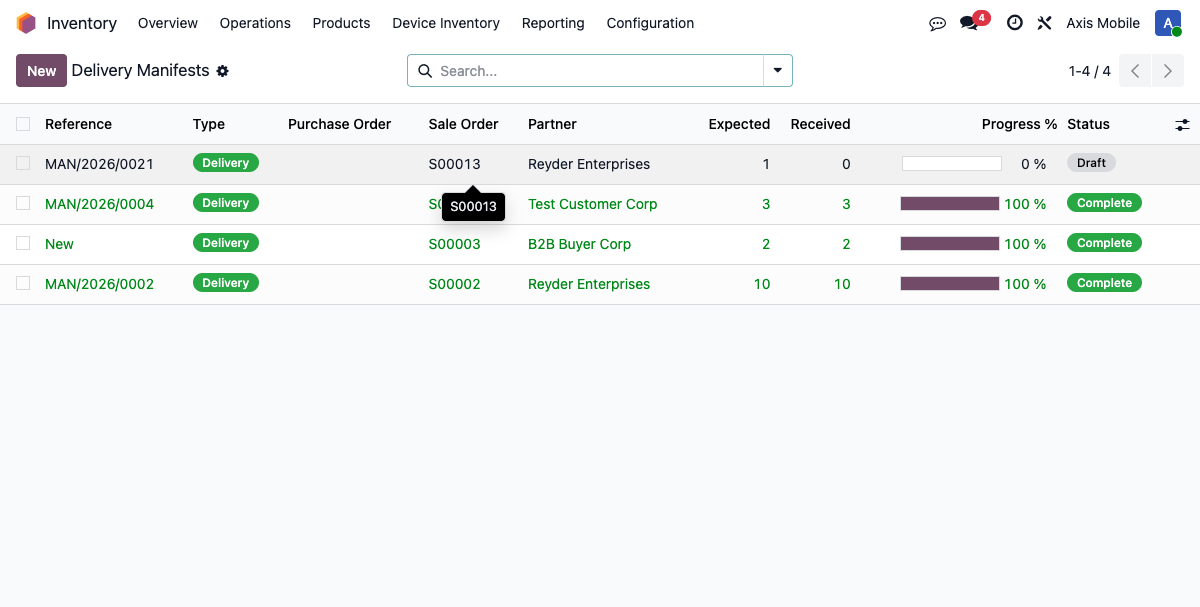Open the Configuration menu
1200x607 pixels.
(650, 23)
